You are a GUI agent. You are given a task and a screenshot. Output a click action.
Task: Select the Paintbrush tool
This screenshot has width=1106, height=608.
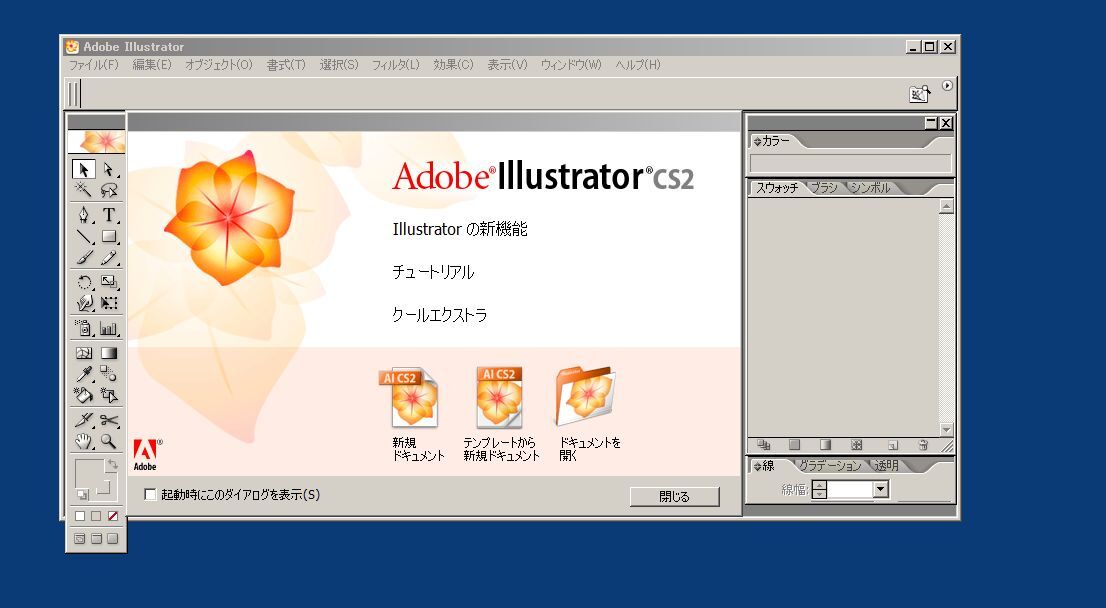tap(83, 257)
